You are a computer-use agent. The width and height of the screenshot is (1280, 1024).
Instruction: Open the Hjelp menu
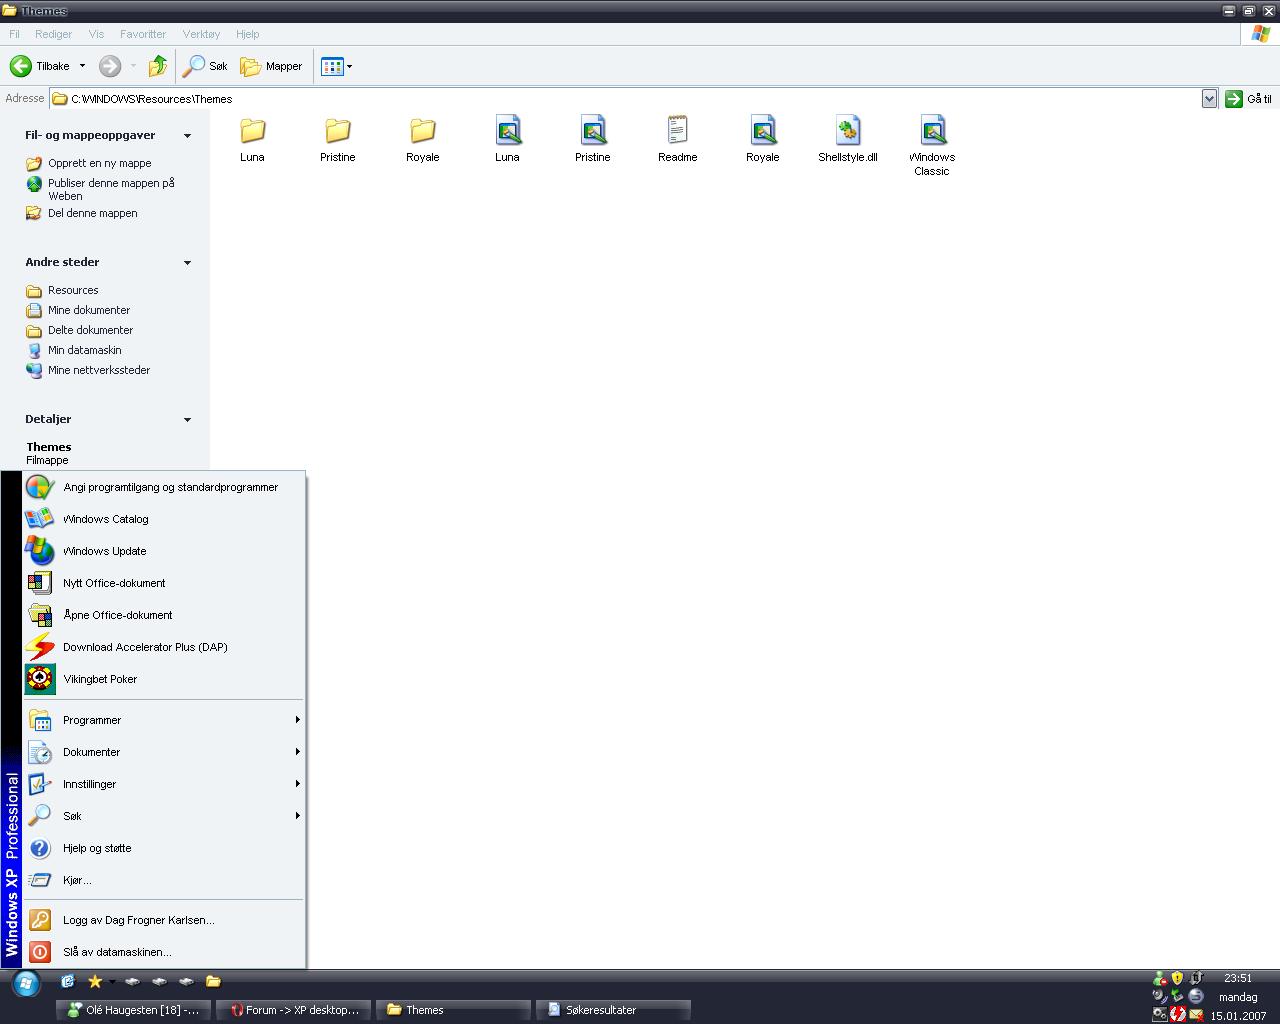pyautogui.click(x=247, y=34)
